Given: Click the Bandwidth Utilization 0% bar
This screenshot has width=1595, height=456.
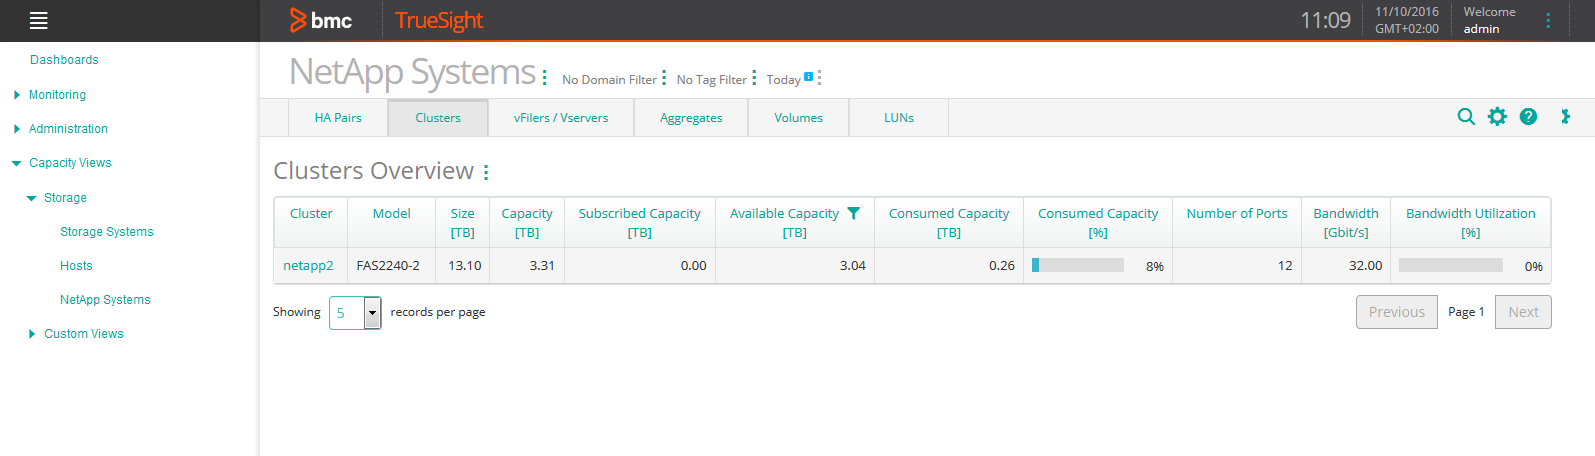Looking at the screenshot, I should (1450, 265).
